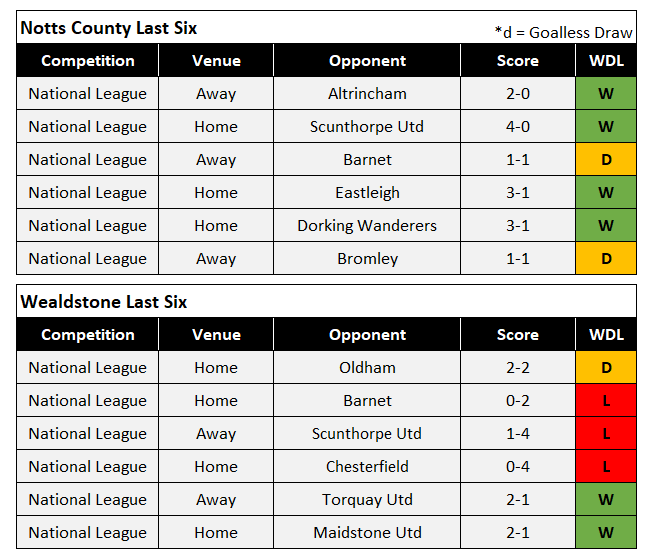The image size is (653, 559).
Task: Click the Altrincham opponent cell
Action: 367,94
